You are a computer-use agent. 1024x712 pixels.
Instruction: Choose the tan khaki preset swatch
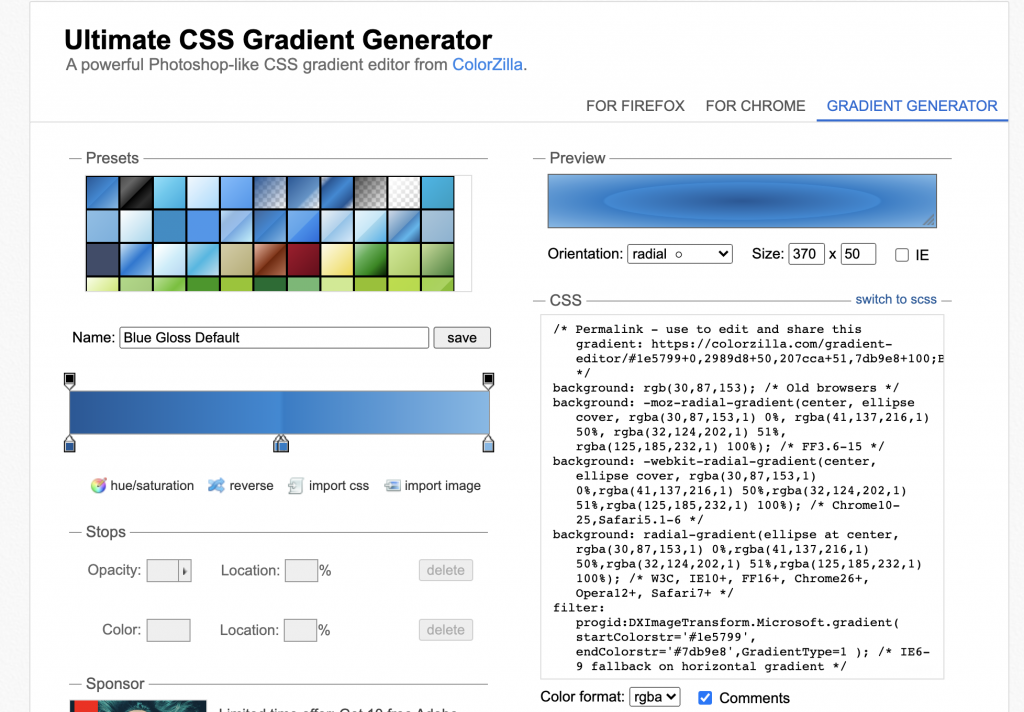tap(237, 259)
